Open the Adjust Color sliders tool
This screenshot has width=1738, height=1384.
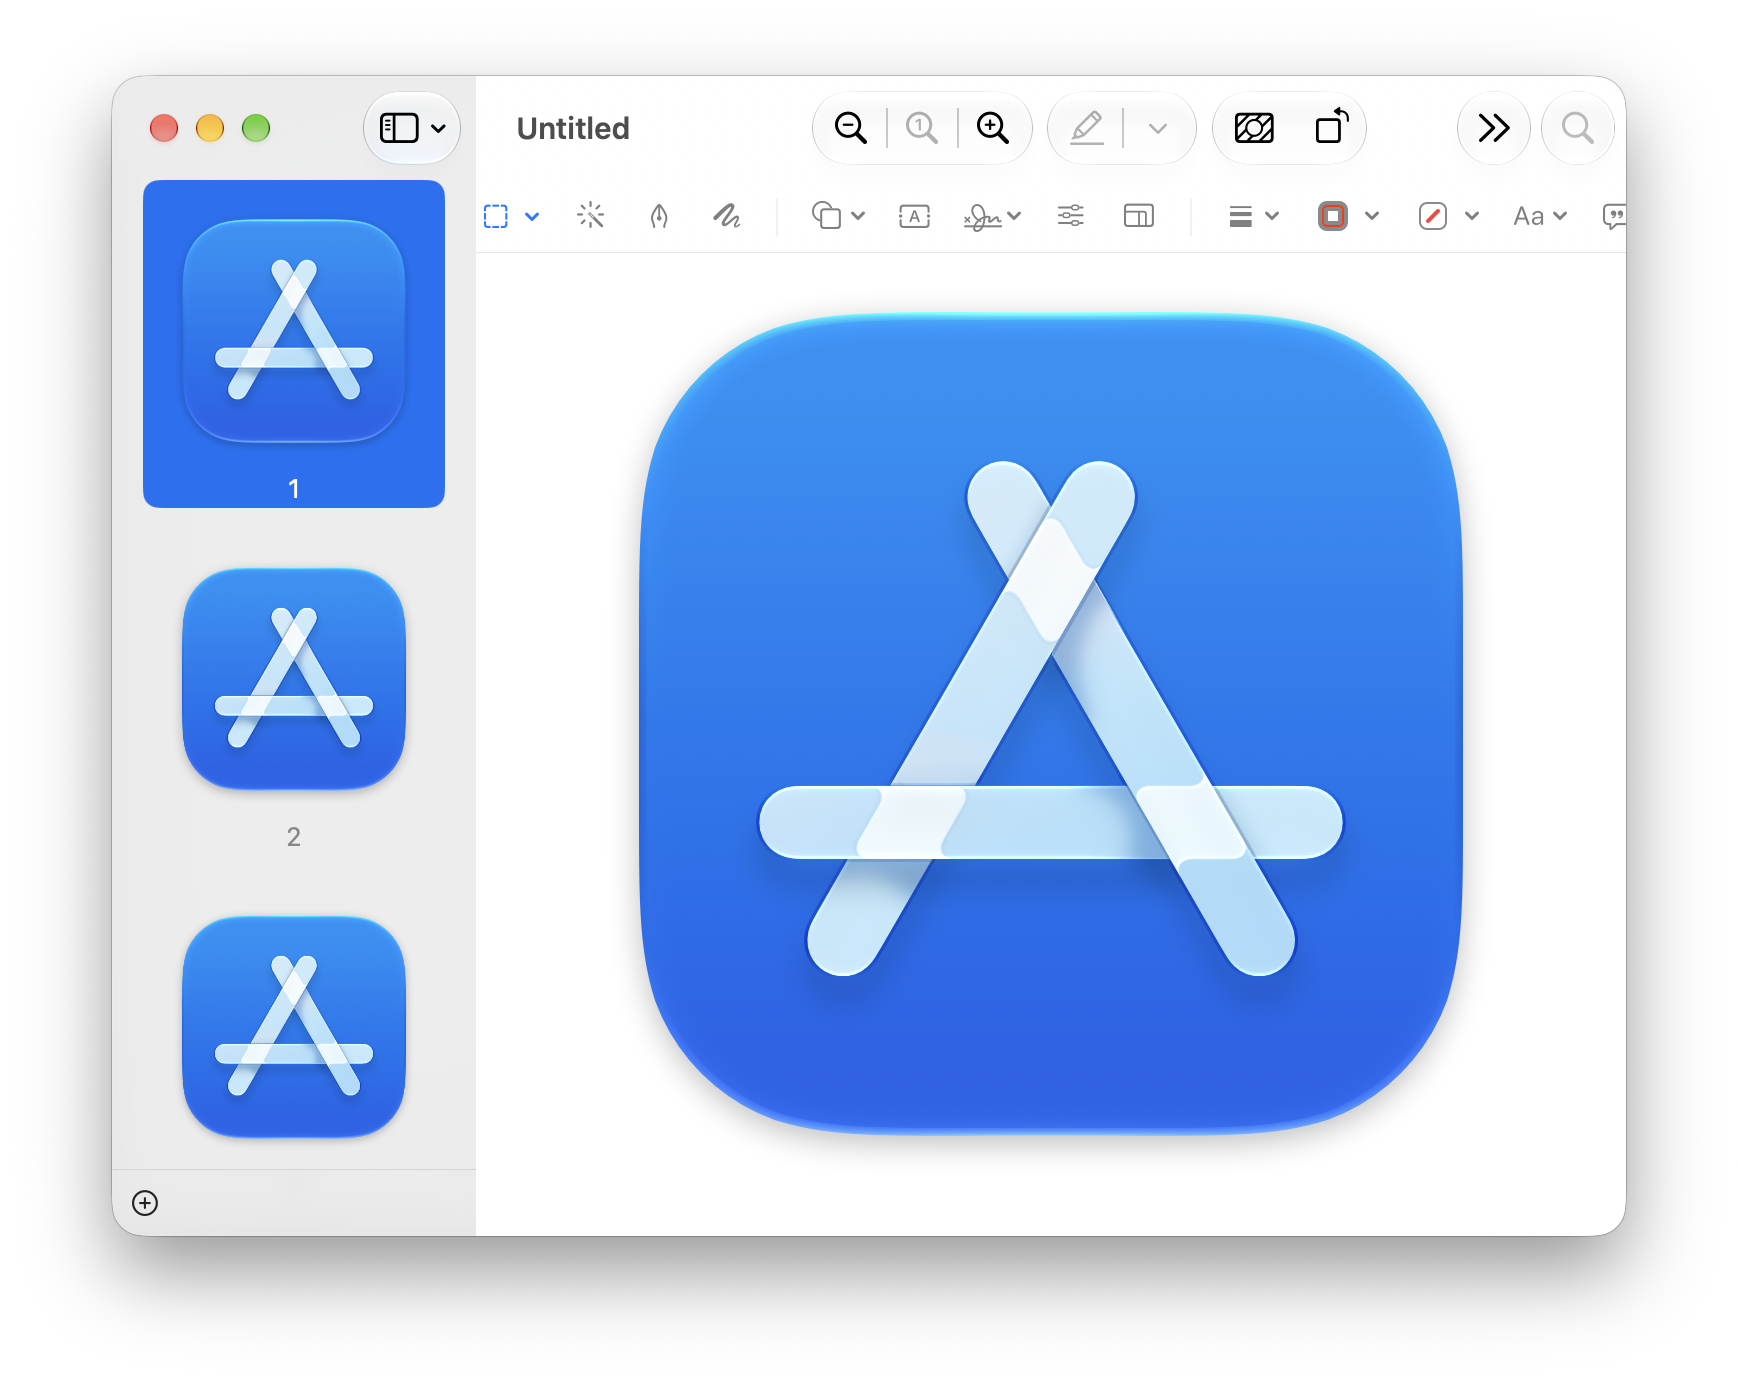(1070, 215)
